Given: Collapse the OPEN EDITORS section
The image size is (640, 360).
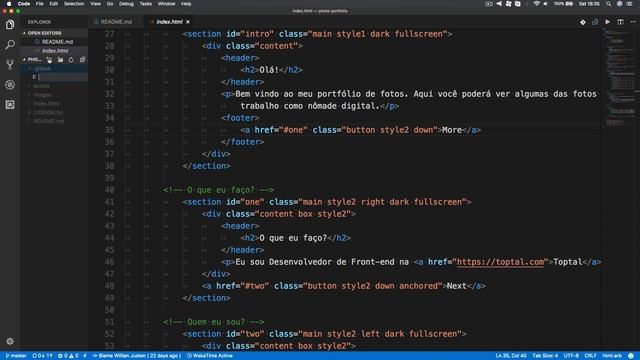Looking at the screenshot, I should click(x=44, y=33).
